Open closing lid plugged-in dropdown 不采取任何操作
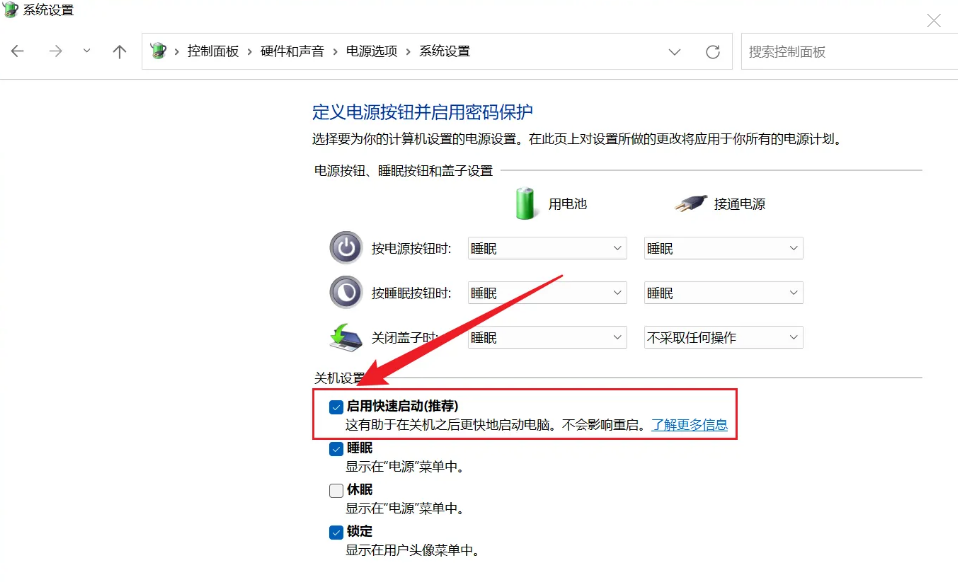The image size is (958, 582). 723,338
